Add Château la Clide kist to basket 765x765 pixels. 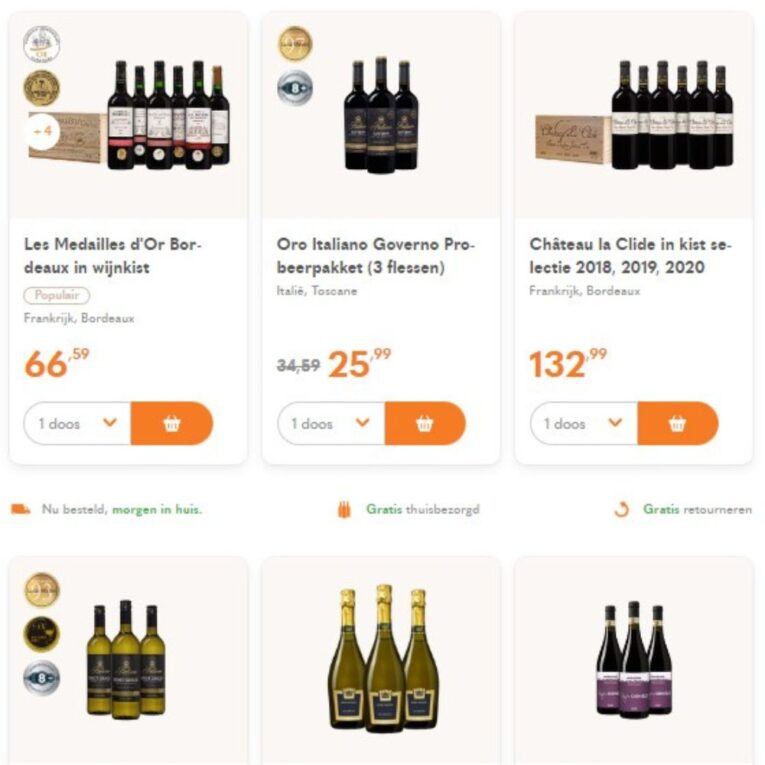coord(678,423)
